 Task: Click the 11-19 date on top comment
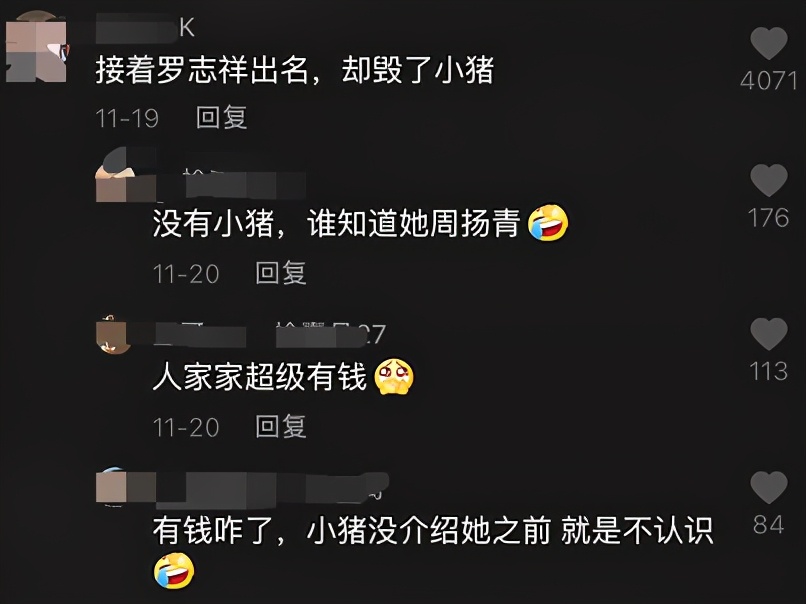(x=127, y=119)
